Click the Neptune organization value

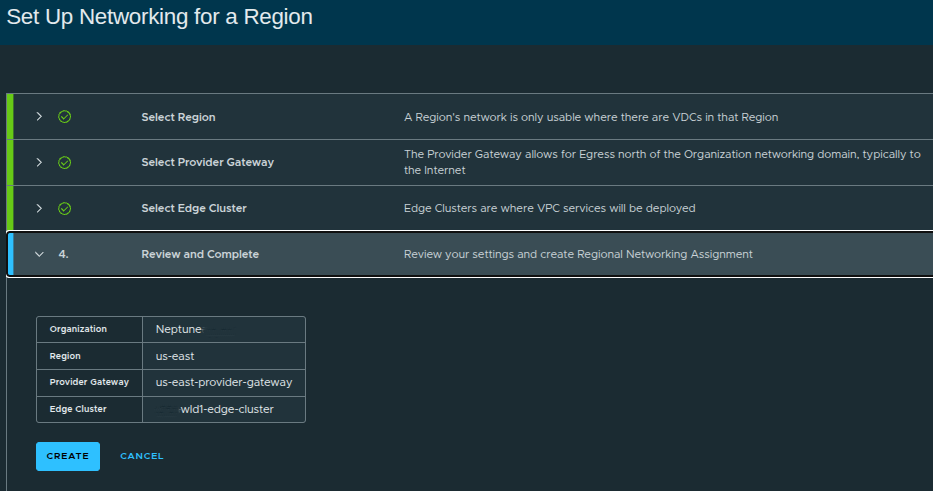pos(179,329)
